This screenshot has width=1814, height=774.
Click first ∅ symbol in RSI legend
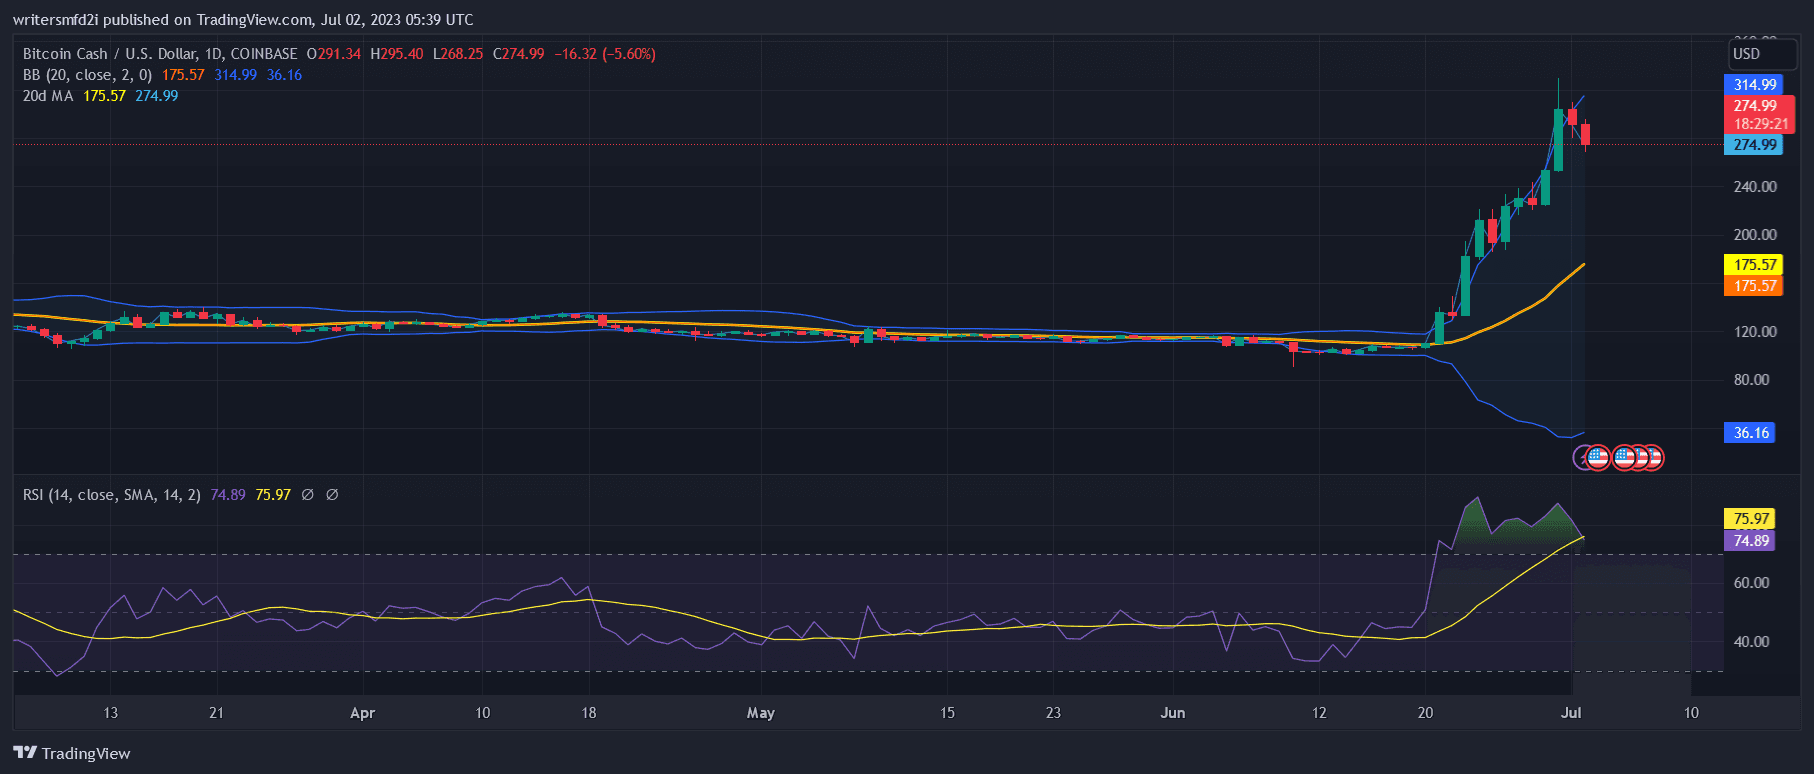pyautogui.click(x=308, y=495)
